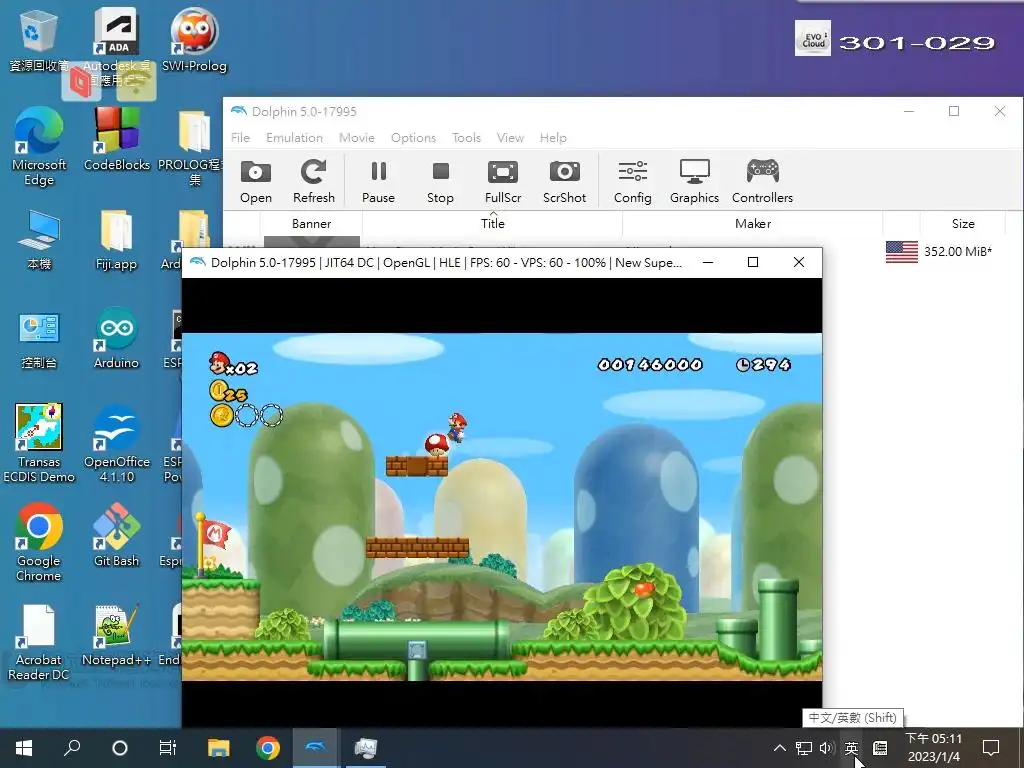Screen dimensions: 1024x768
Task: Open Chrome from the taskbar
Action: coord(267,748)
